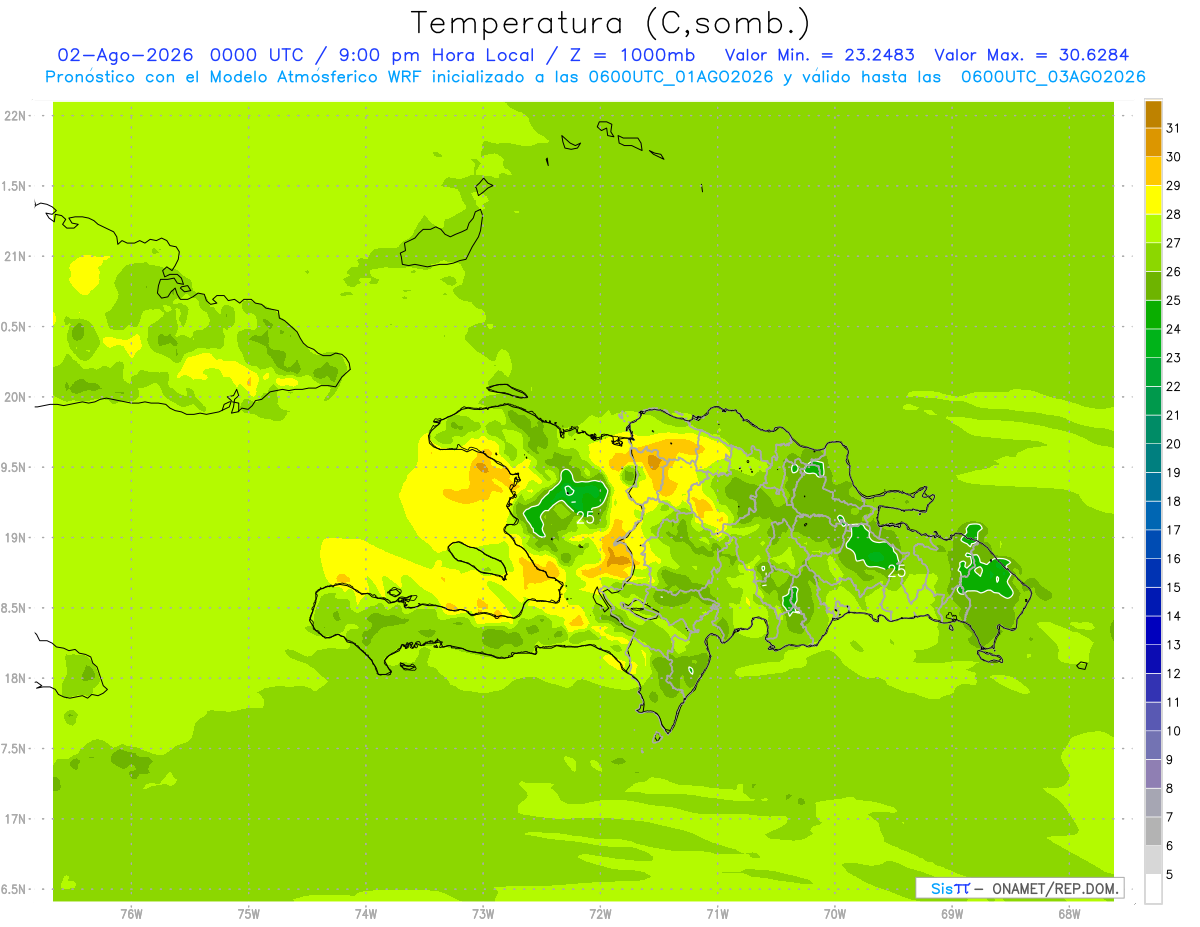
Task: Select the "Valor Min. = 23.2483" readout
Action: click(820, 55)
